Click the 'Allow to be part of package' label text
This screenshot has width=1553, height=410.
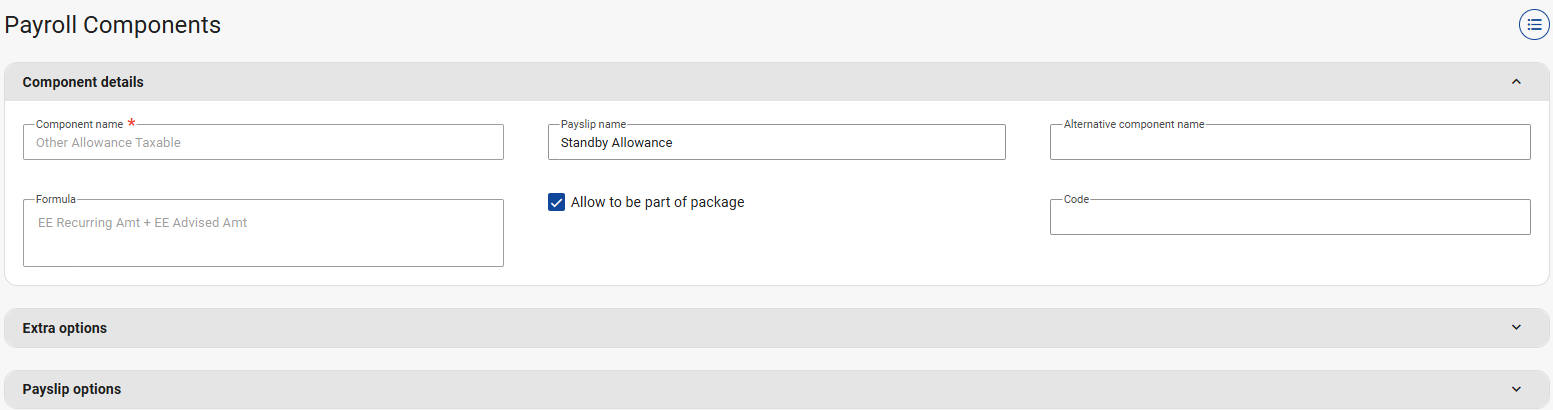[x=657, y=202]
